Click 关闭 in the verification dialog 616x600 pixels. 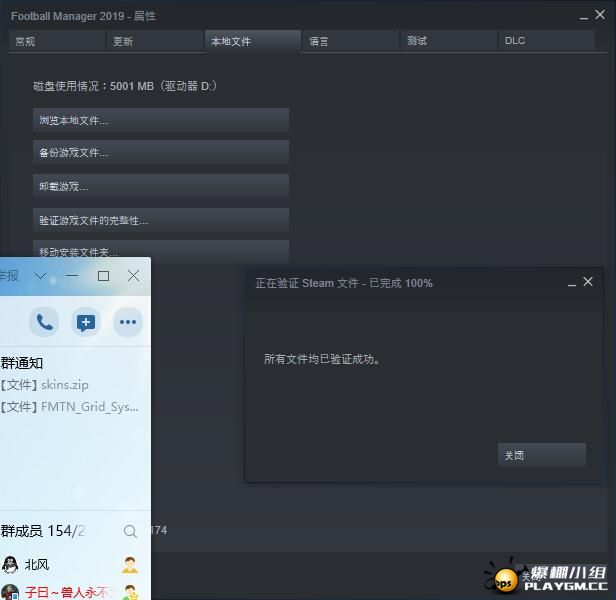point(542,455)
